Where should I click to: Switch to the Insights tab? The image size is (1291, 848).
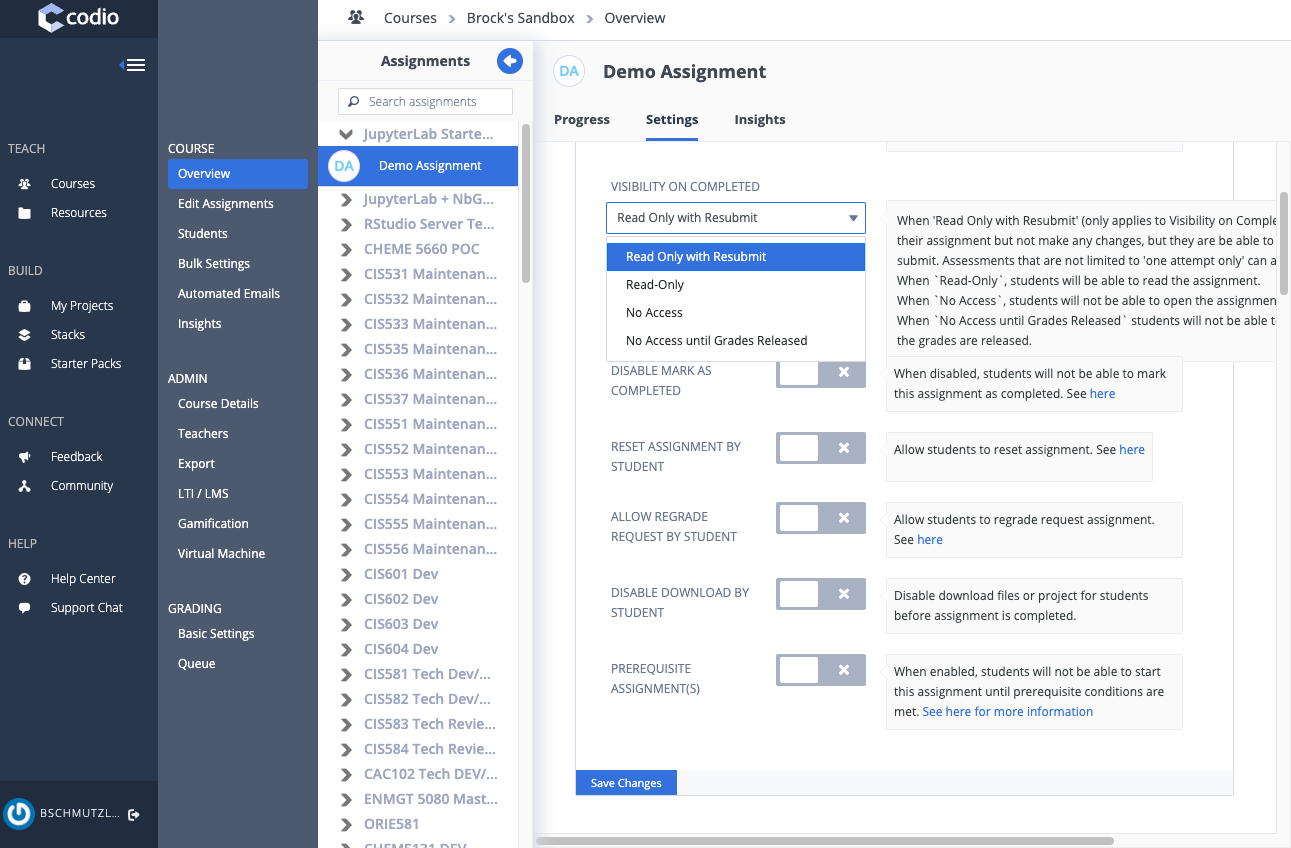point(760,120)
